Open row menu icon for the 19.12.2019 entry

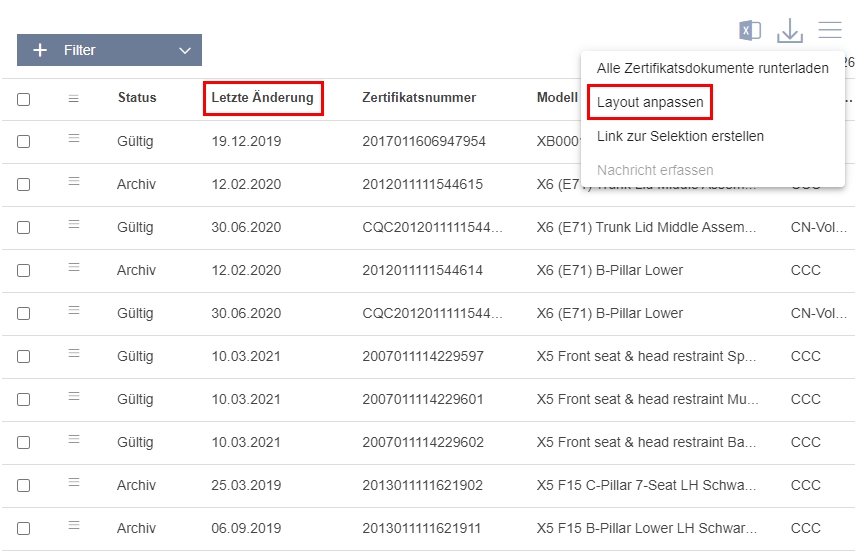[74, 139]
